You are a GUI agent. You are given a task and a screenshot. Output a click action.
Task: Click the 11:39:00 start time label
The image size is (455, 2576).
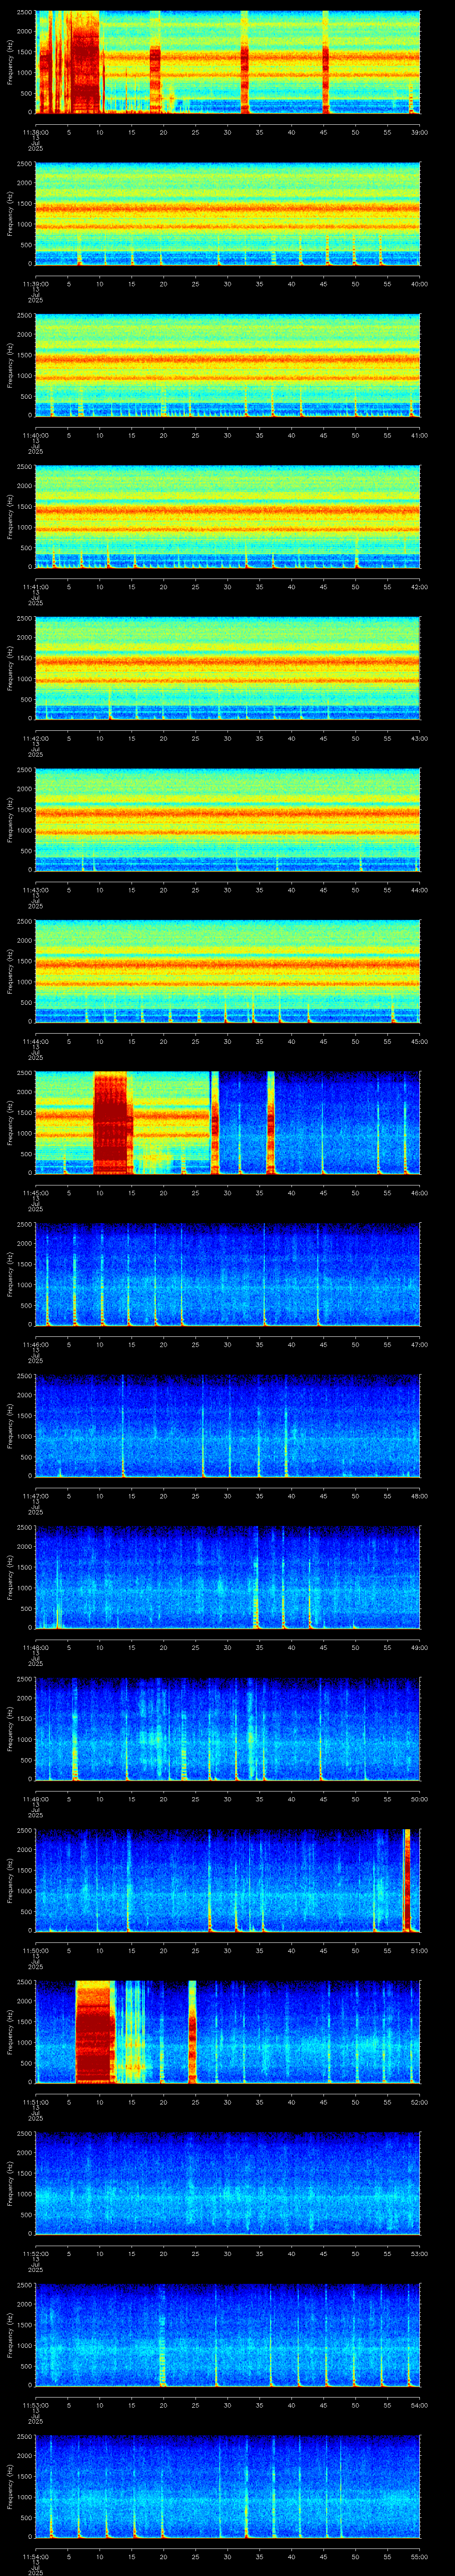tap(35, 284)
